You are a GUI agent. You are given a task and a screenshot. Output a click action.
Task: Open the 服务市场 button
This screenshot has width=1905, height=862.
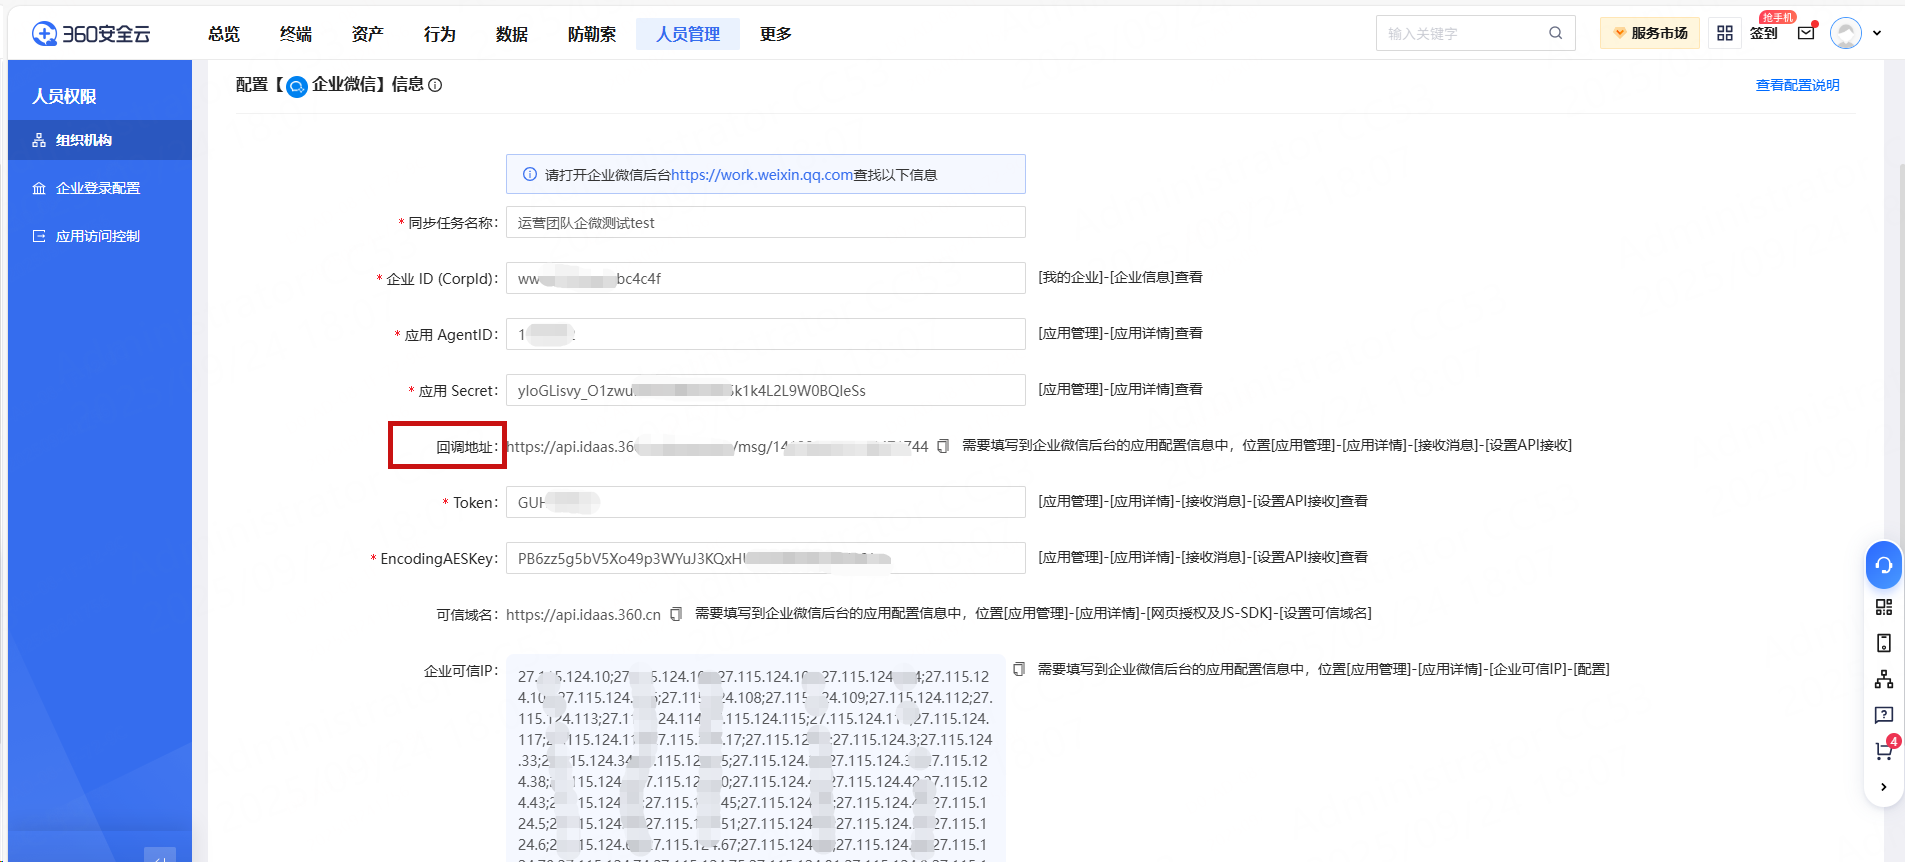point(1650,33)
